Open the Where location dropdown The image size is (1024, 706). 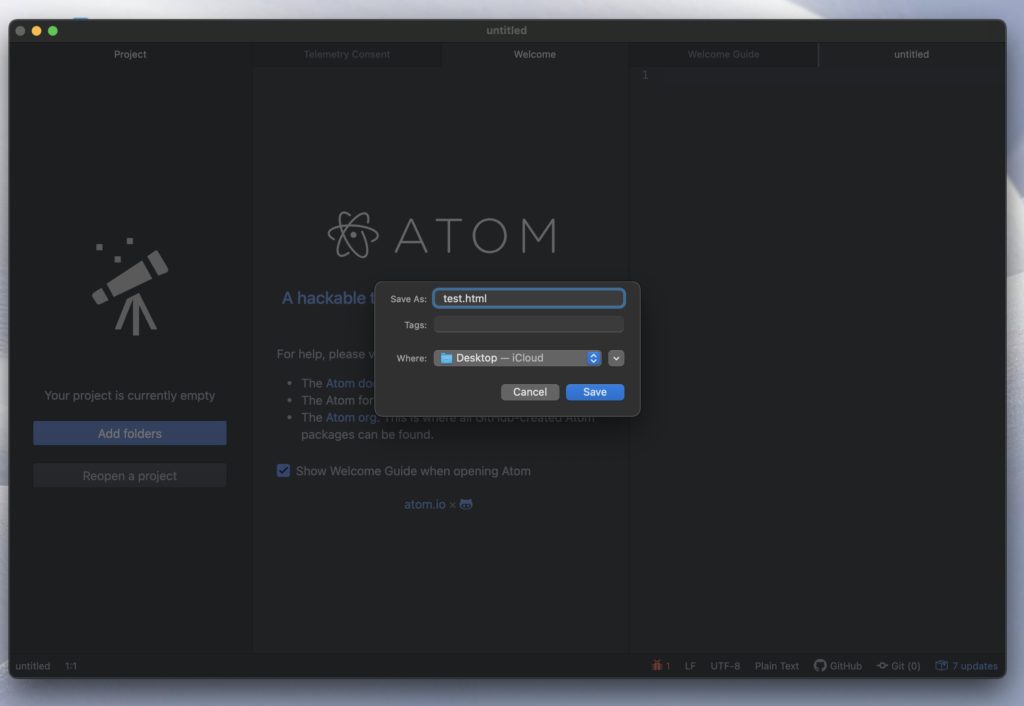click(517, 358)
